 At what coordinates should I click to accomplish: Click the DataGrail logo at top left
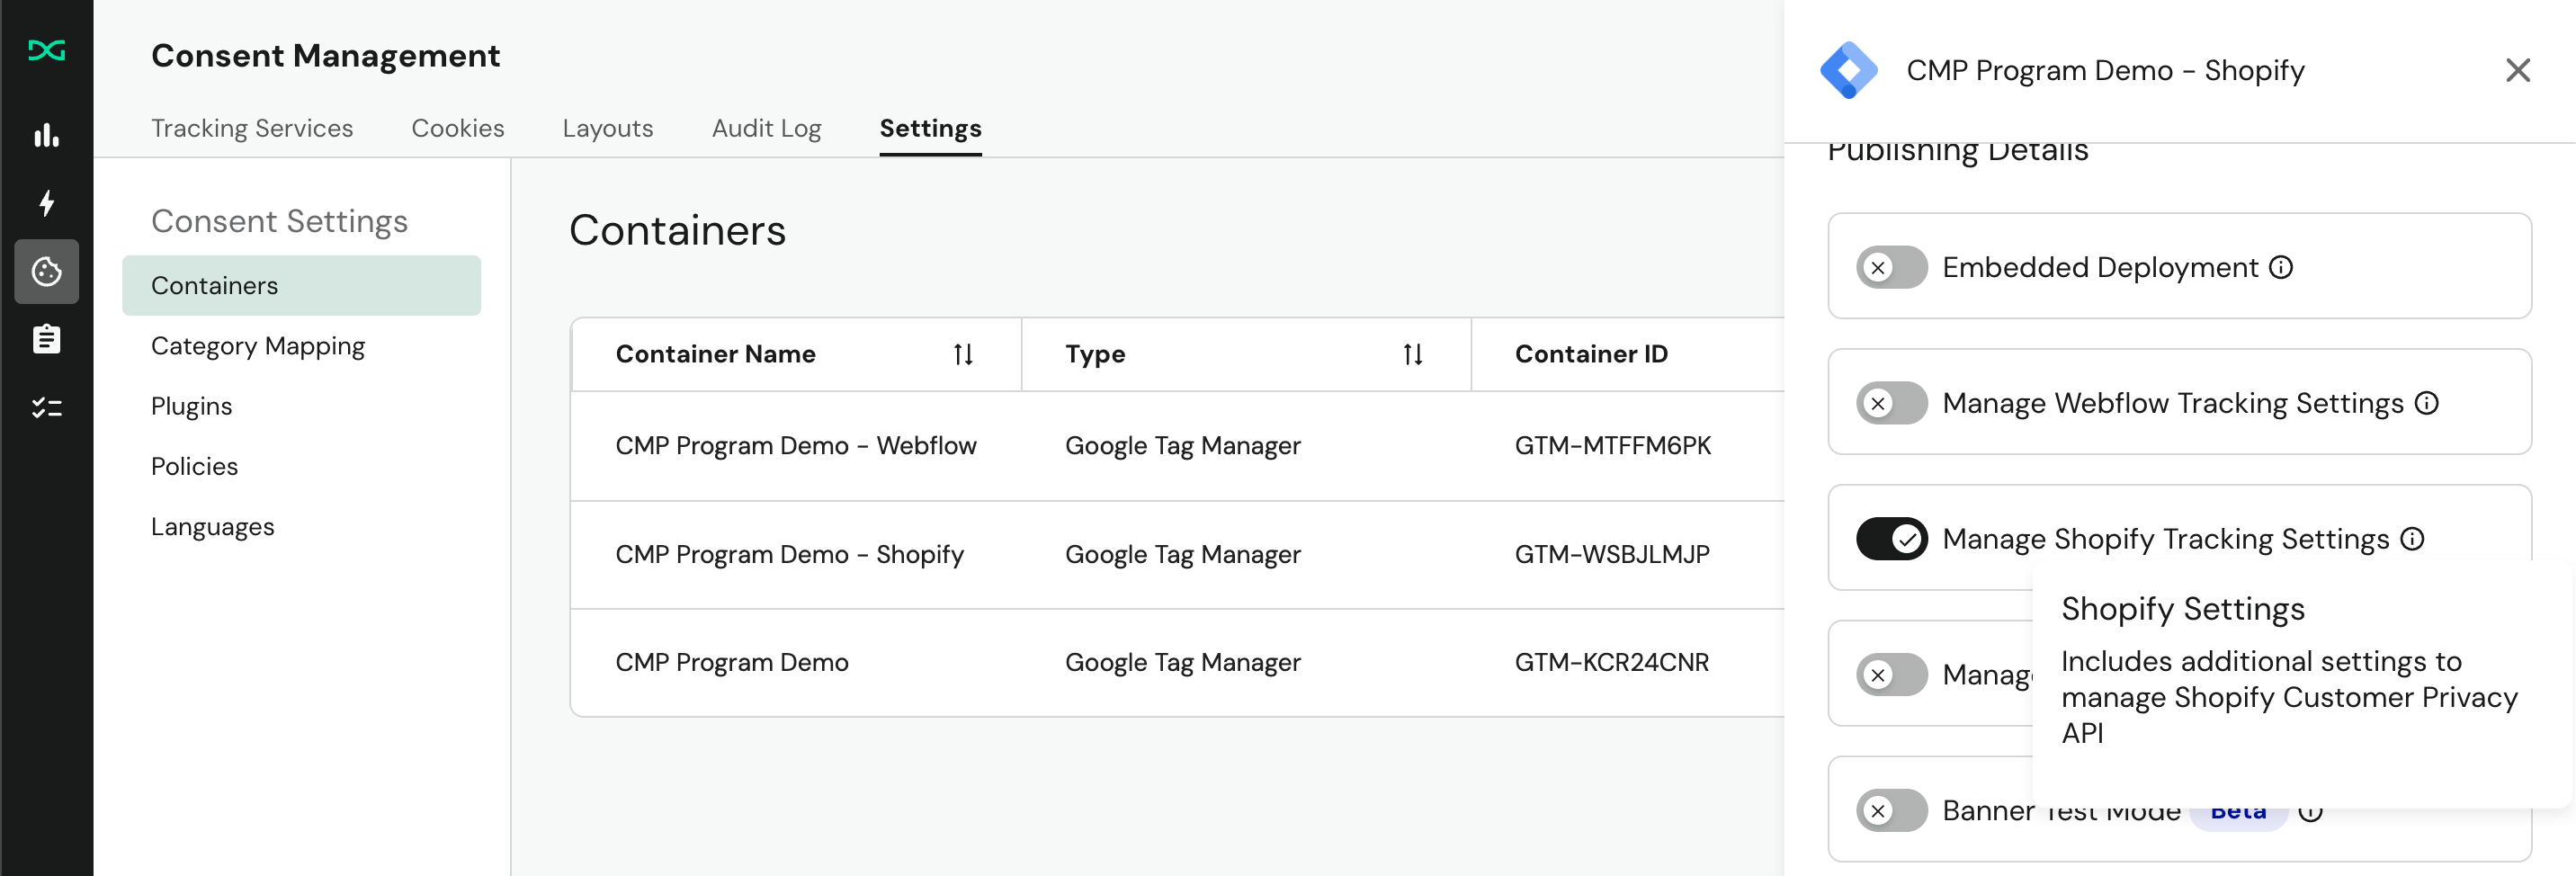[46, 49]
